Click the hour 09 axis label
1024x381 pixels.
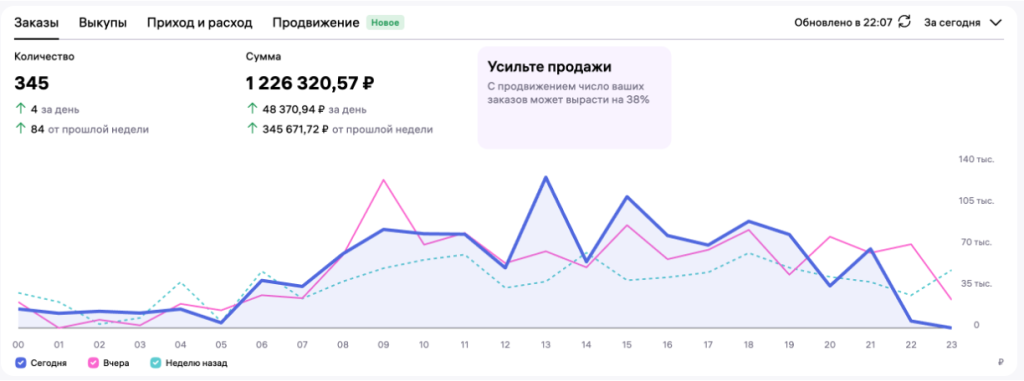(x=383, y=344)
